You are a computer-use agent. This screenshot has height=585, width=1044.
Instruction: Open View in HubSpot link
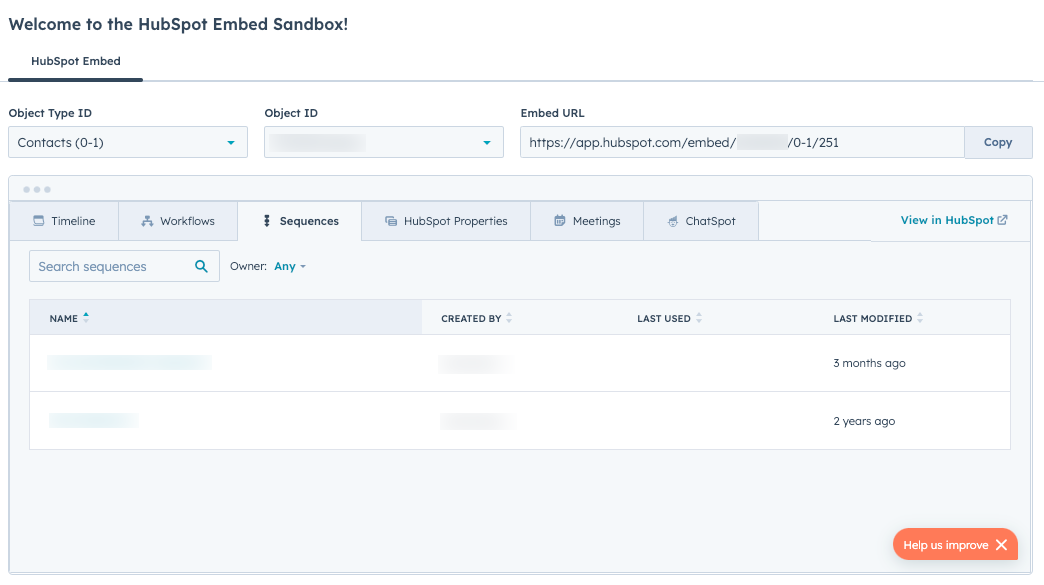946,220
